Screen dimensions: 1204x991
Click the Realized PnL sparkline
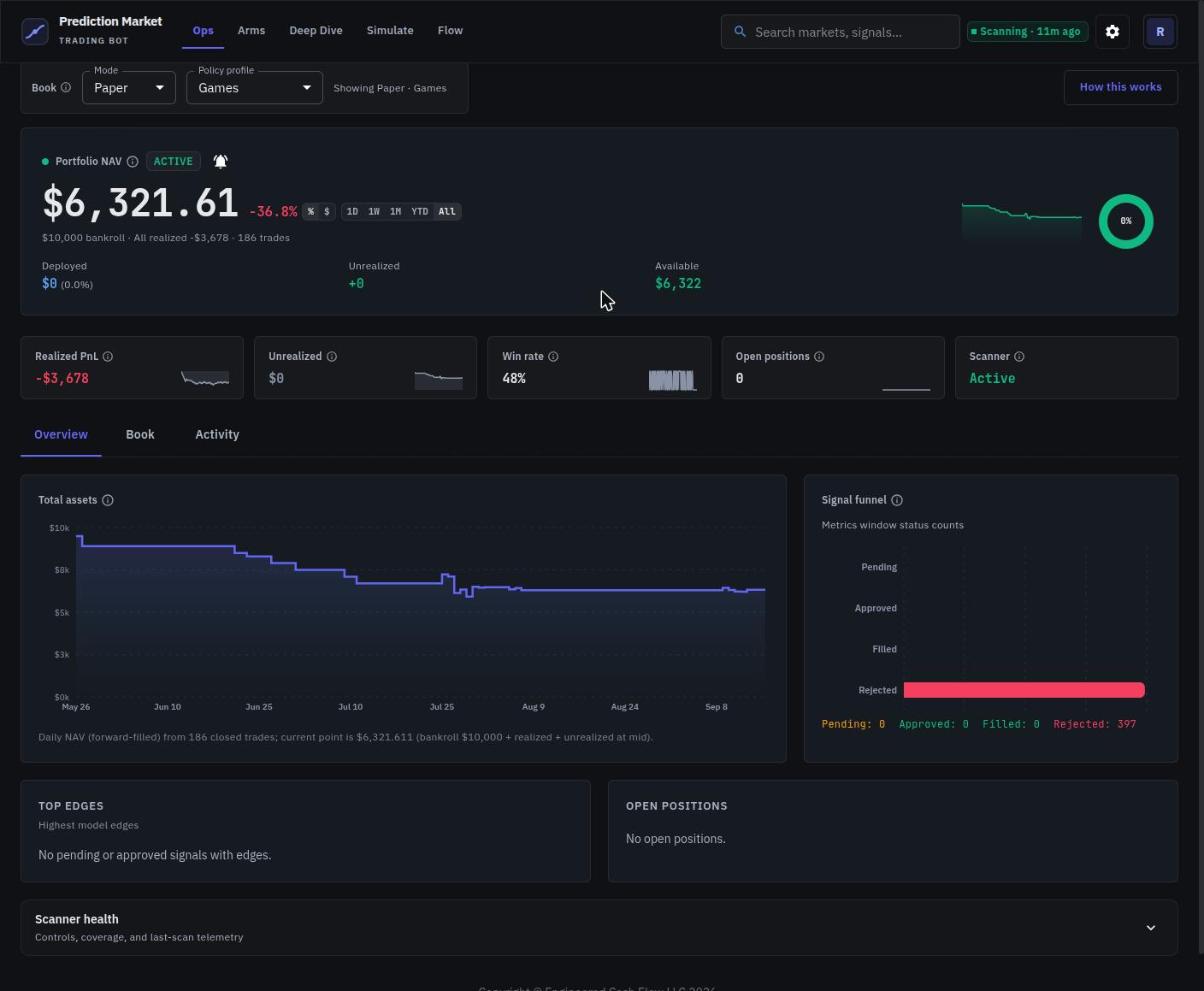[x=205, y=378]
